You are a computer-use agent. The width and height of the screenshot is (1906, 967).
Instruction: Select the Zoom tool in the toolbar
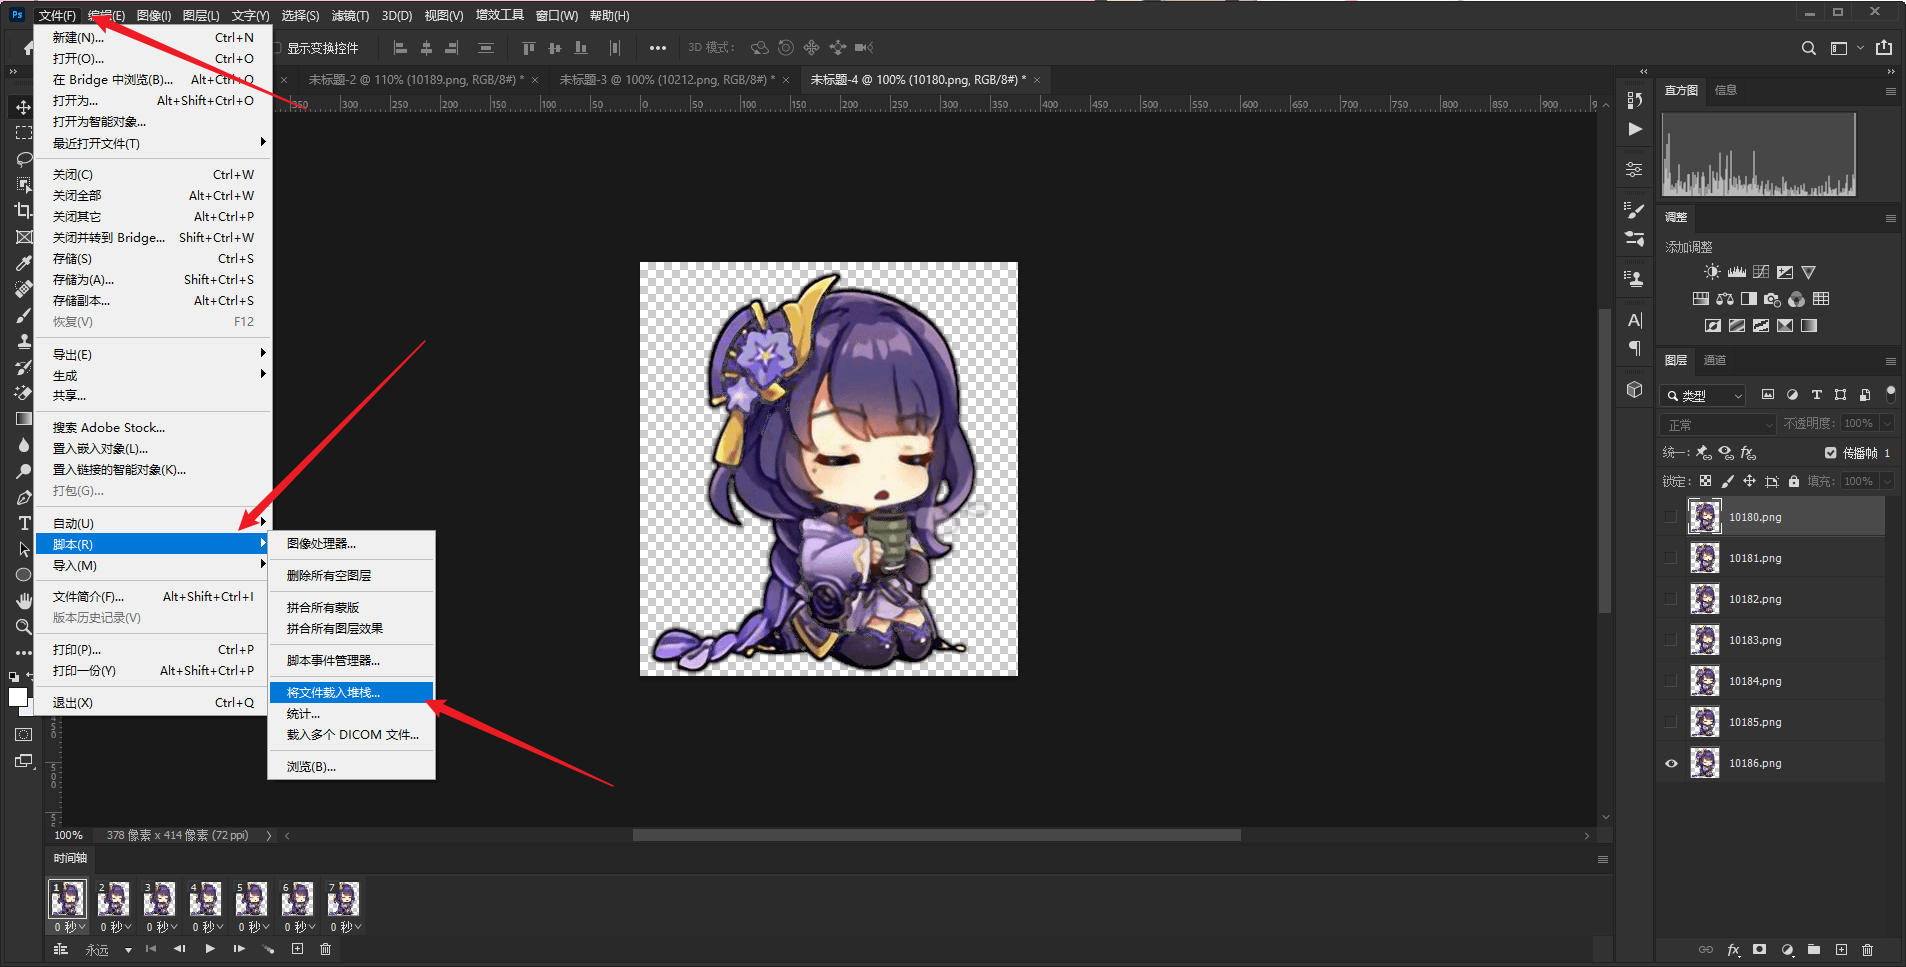(x=23, y=627)
